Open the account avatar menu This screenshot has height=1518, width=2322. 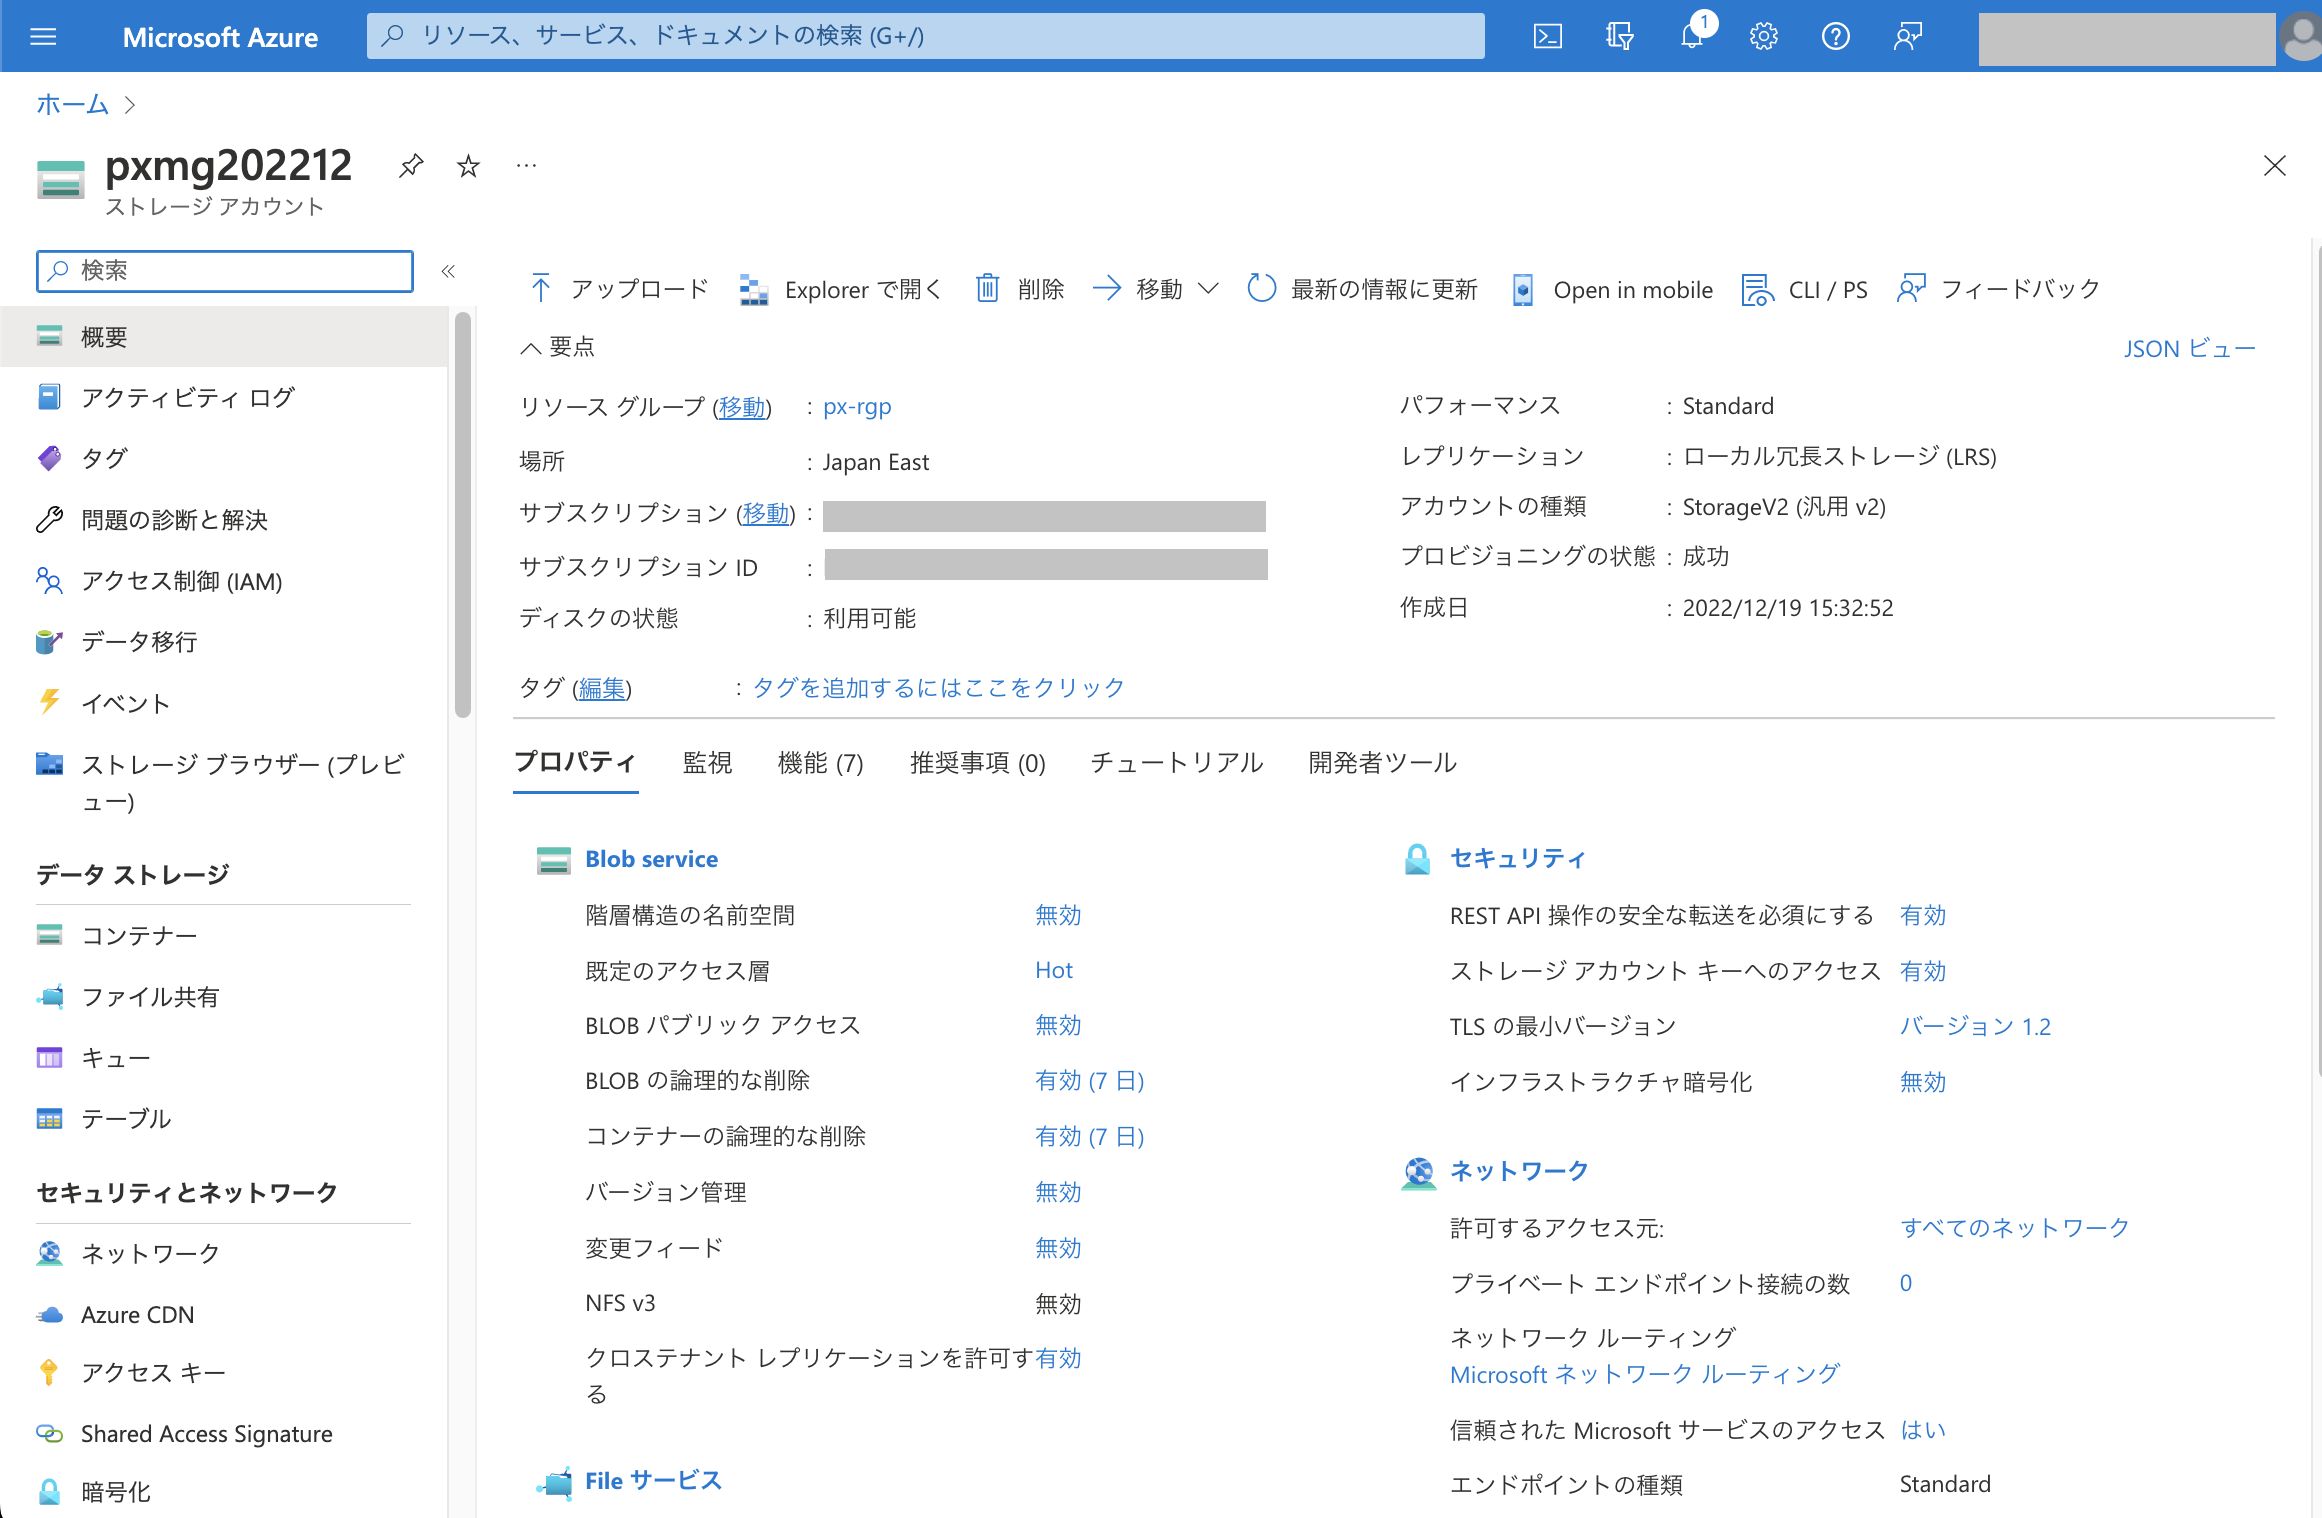coord(2300,37)
